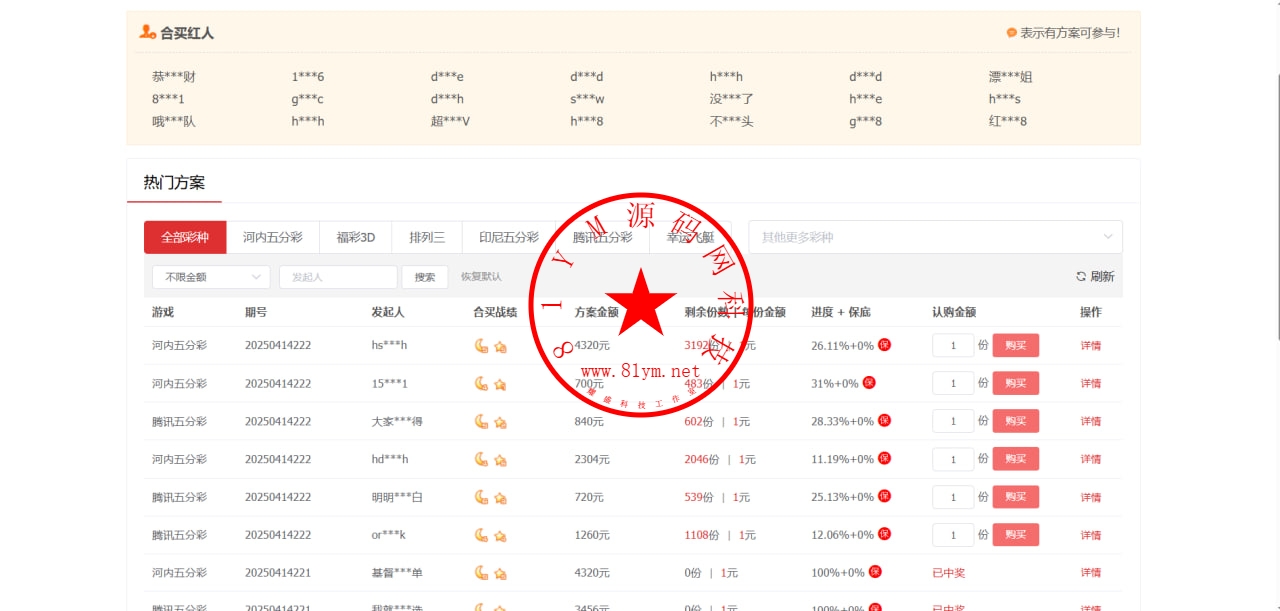Click the share quantity field for 15***1

click(x=953, y=383)
